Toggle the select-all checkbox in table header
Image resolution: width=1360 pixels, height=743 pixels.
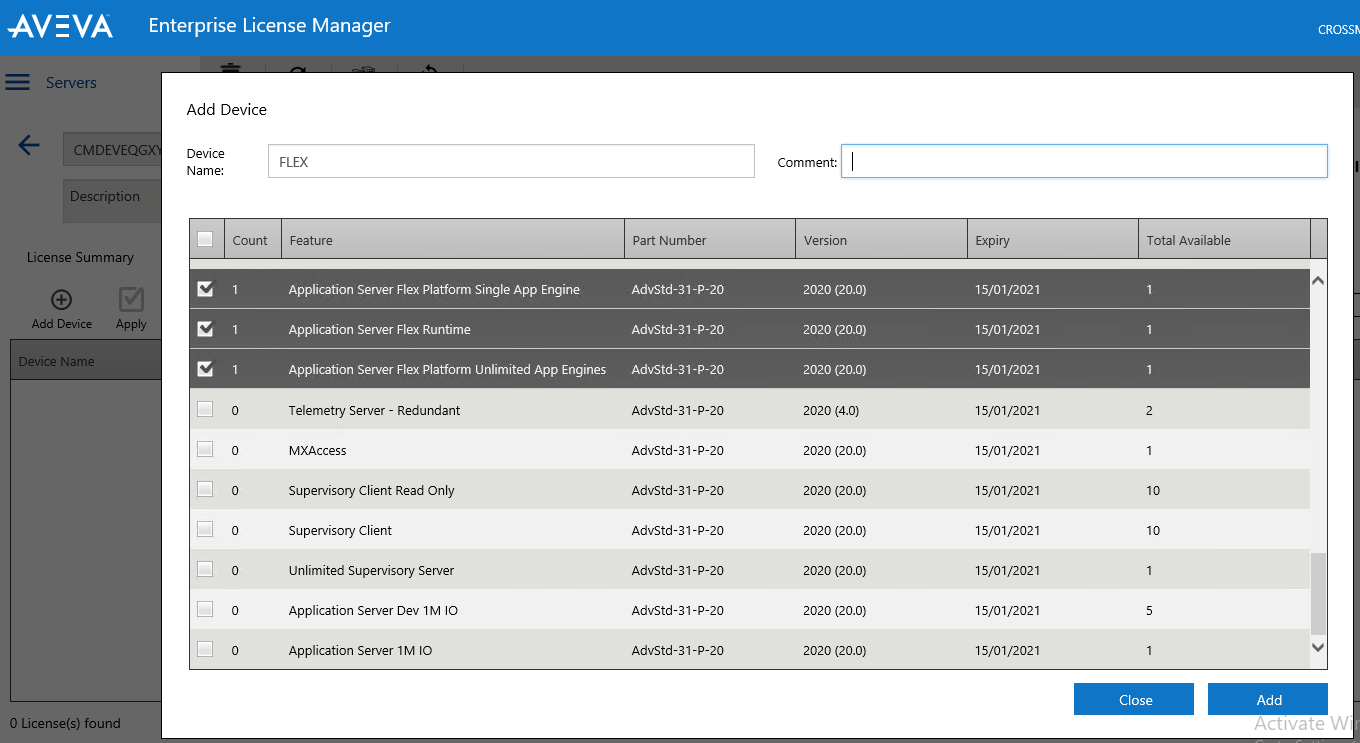[205, 239]
